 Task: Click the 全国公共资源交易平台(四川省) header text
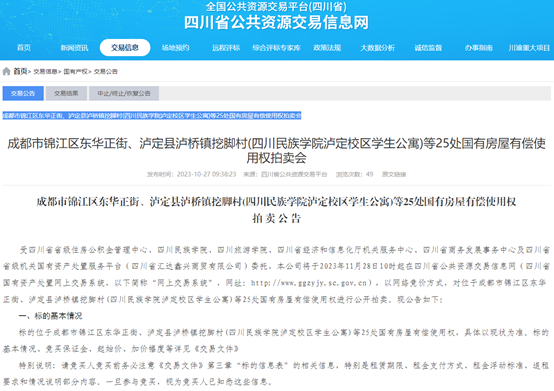coord(276,6)
